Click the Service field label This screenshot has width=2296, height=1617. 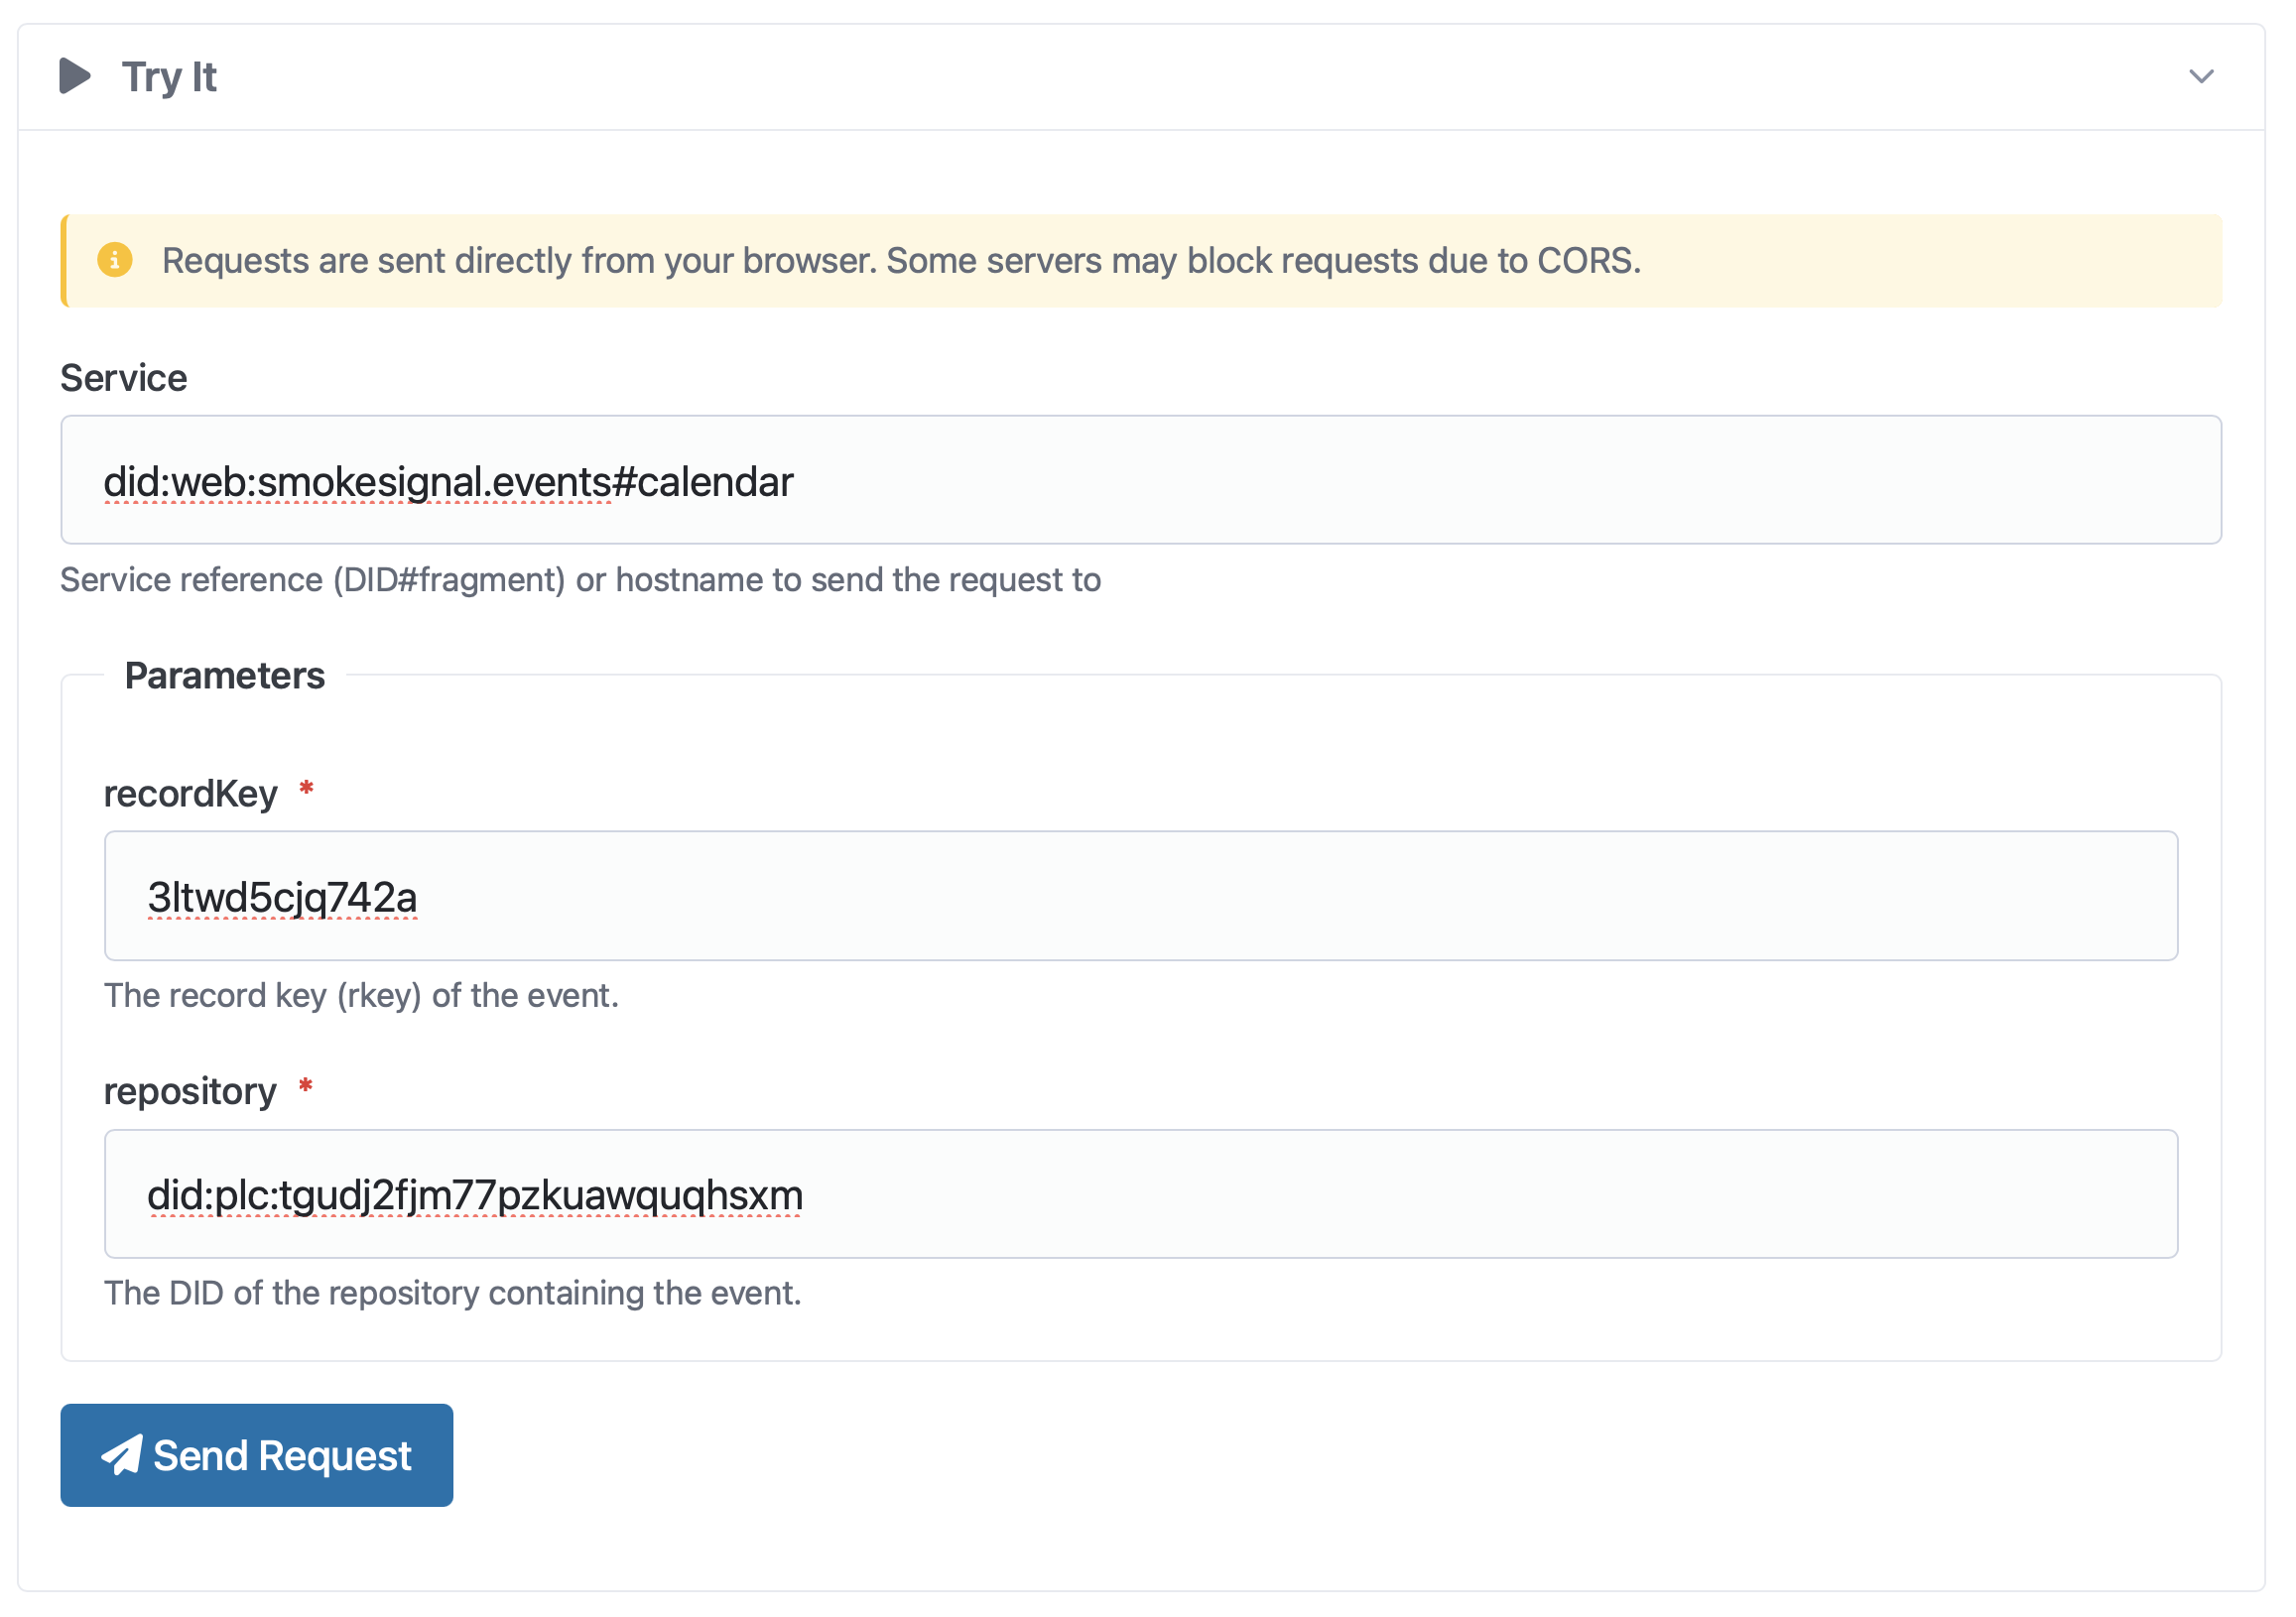pyautogui.click(x=124, y=378)
